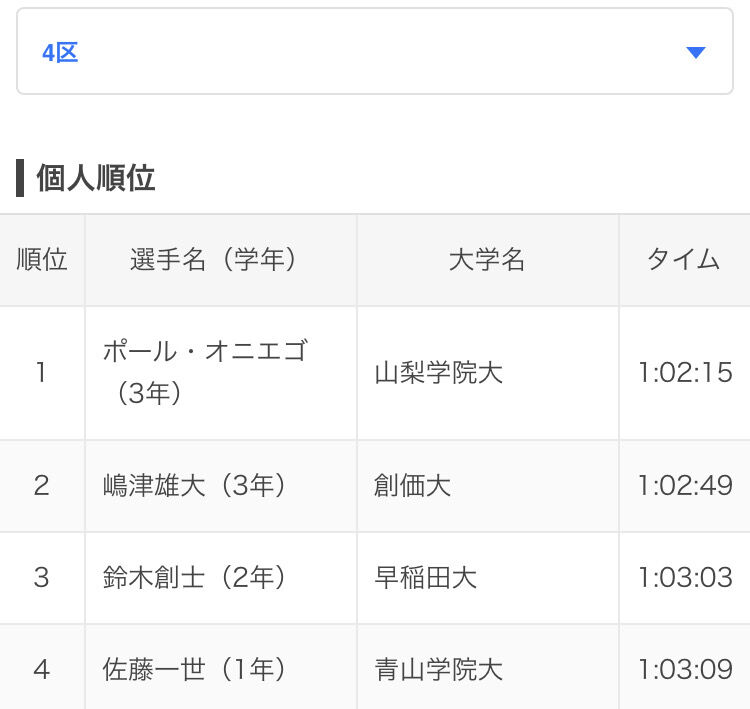The height and width of the screenshot is (709, 750).
Task: Click the 大学名 column header
Action: pos(487,260)
